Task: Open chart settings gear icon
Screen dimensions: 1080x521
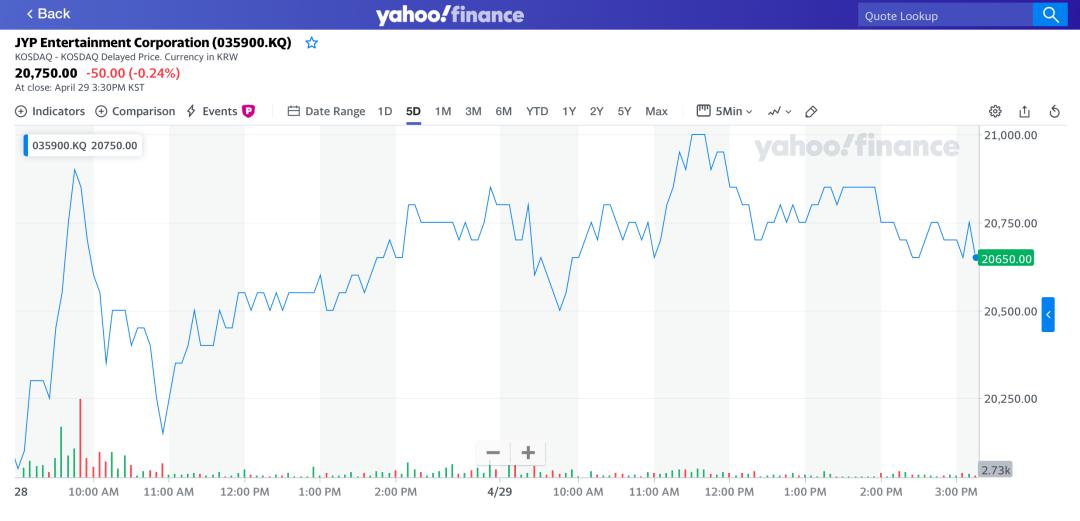Action: point(995,111)
